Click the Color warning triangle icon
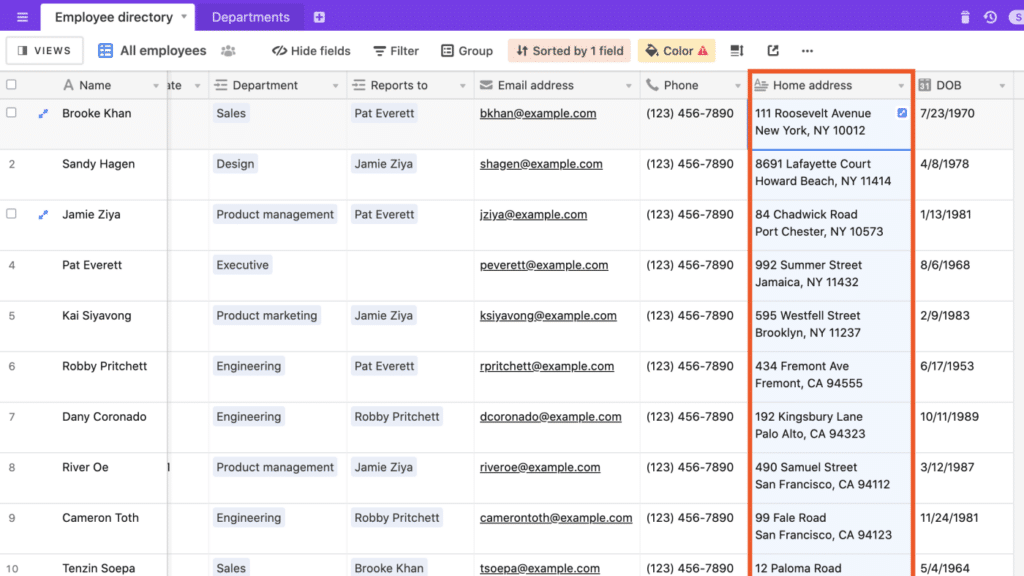The height and width of the screenshot is (576, 1024). click(x=703, y=51)
